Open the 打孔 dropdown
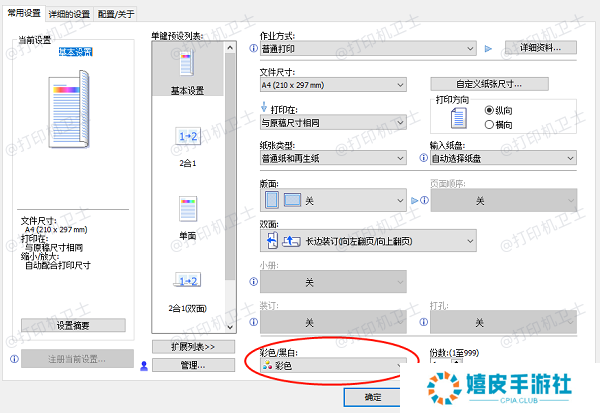Viewport: 600px width, 413px height. point(503,322)
